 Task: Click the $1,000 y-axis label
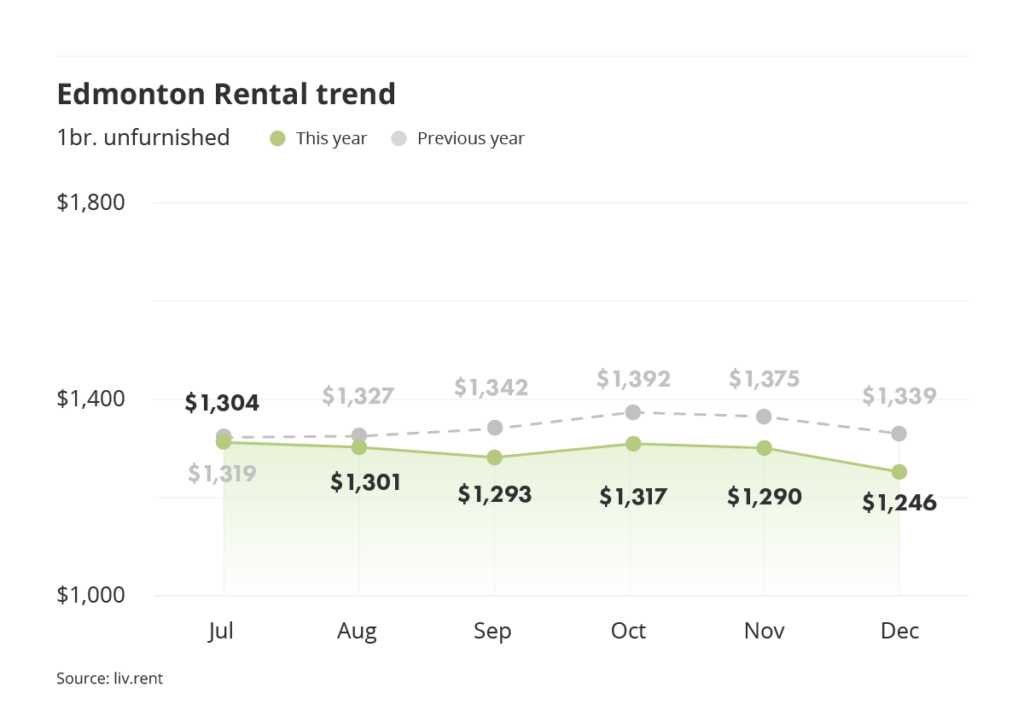[90, 595]
